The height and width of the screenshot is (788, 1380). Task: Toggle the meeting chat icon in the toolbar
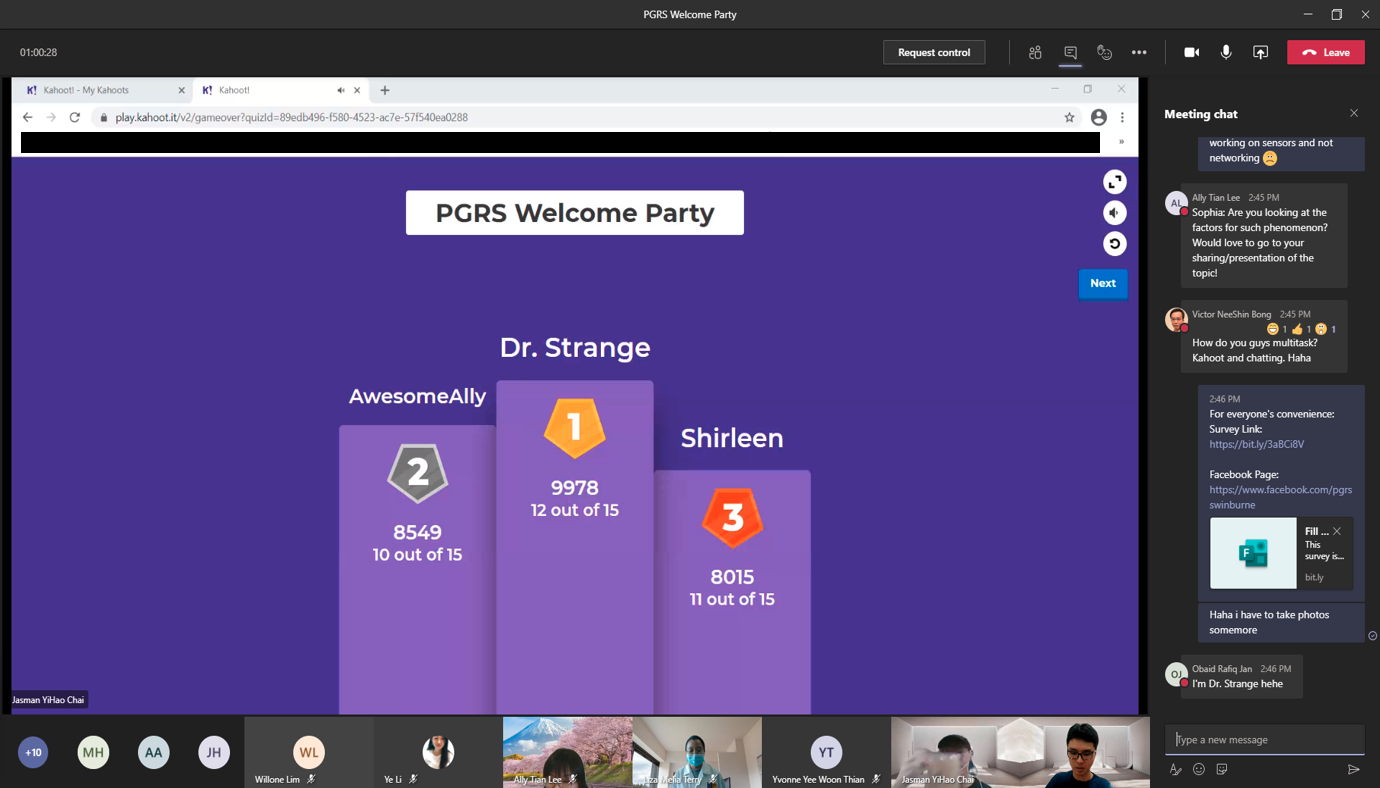[1070, 52]
